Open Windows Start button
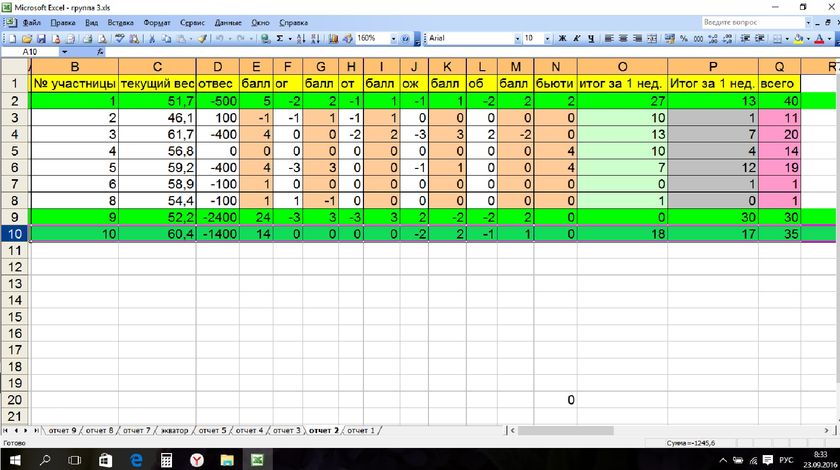Screen dimensions: 840x470 15,460
